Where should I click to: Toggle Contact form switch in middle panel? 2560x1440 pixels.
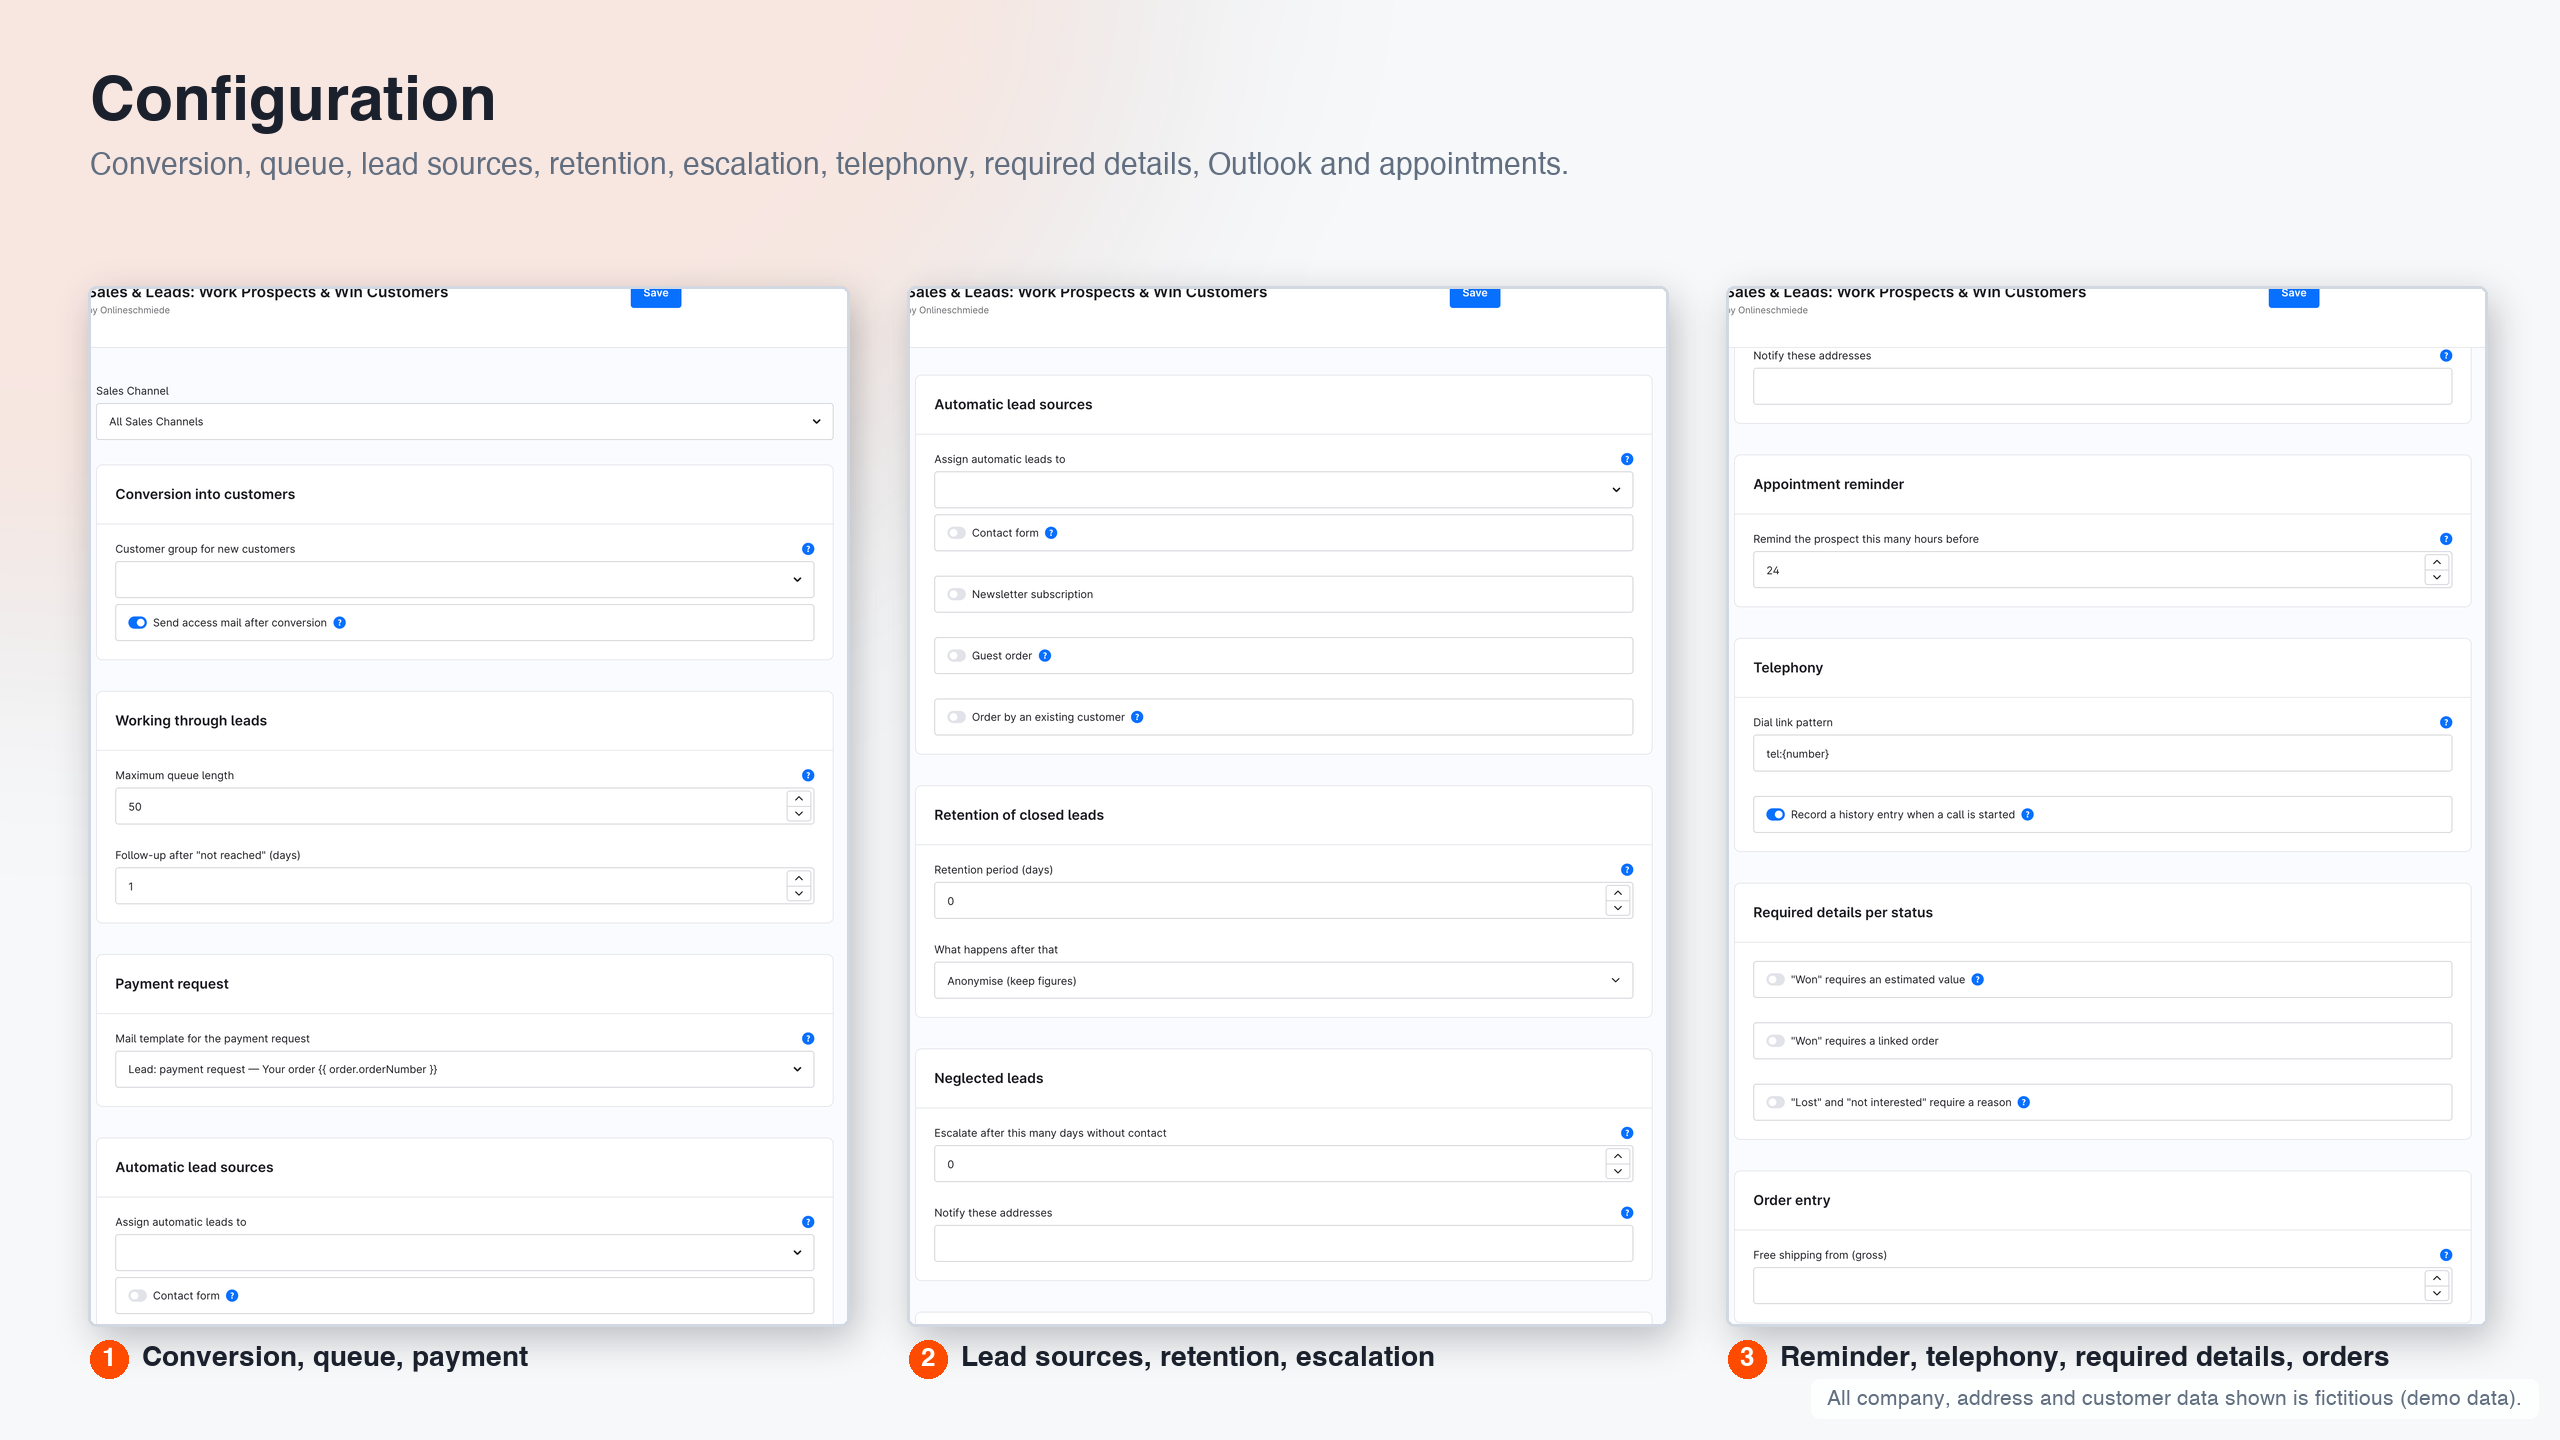click(956, 533)
